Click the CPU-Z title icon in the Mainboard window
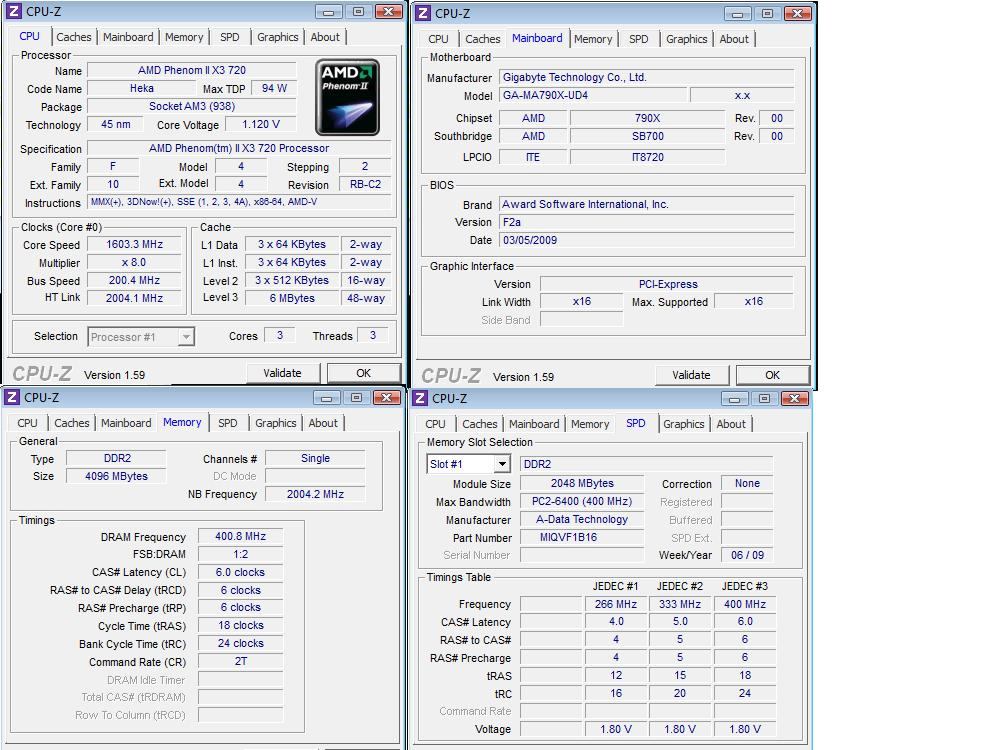1000x750 pixels. (x=422, y=13)
